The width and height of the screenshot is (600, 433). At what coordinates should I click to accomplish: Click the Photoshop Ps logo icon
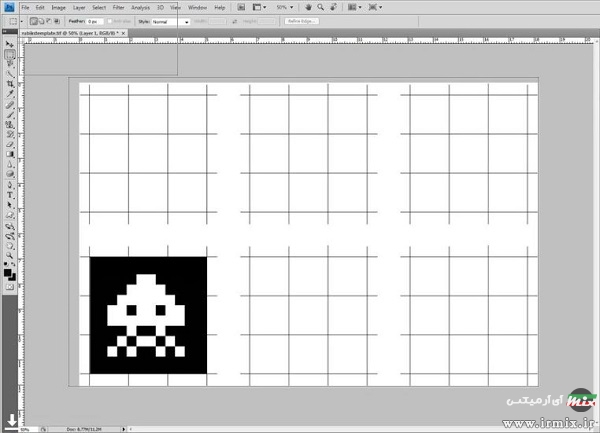(x=9, y=7)
